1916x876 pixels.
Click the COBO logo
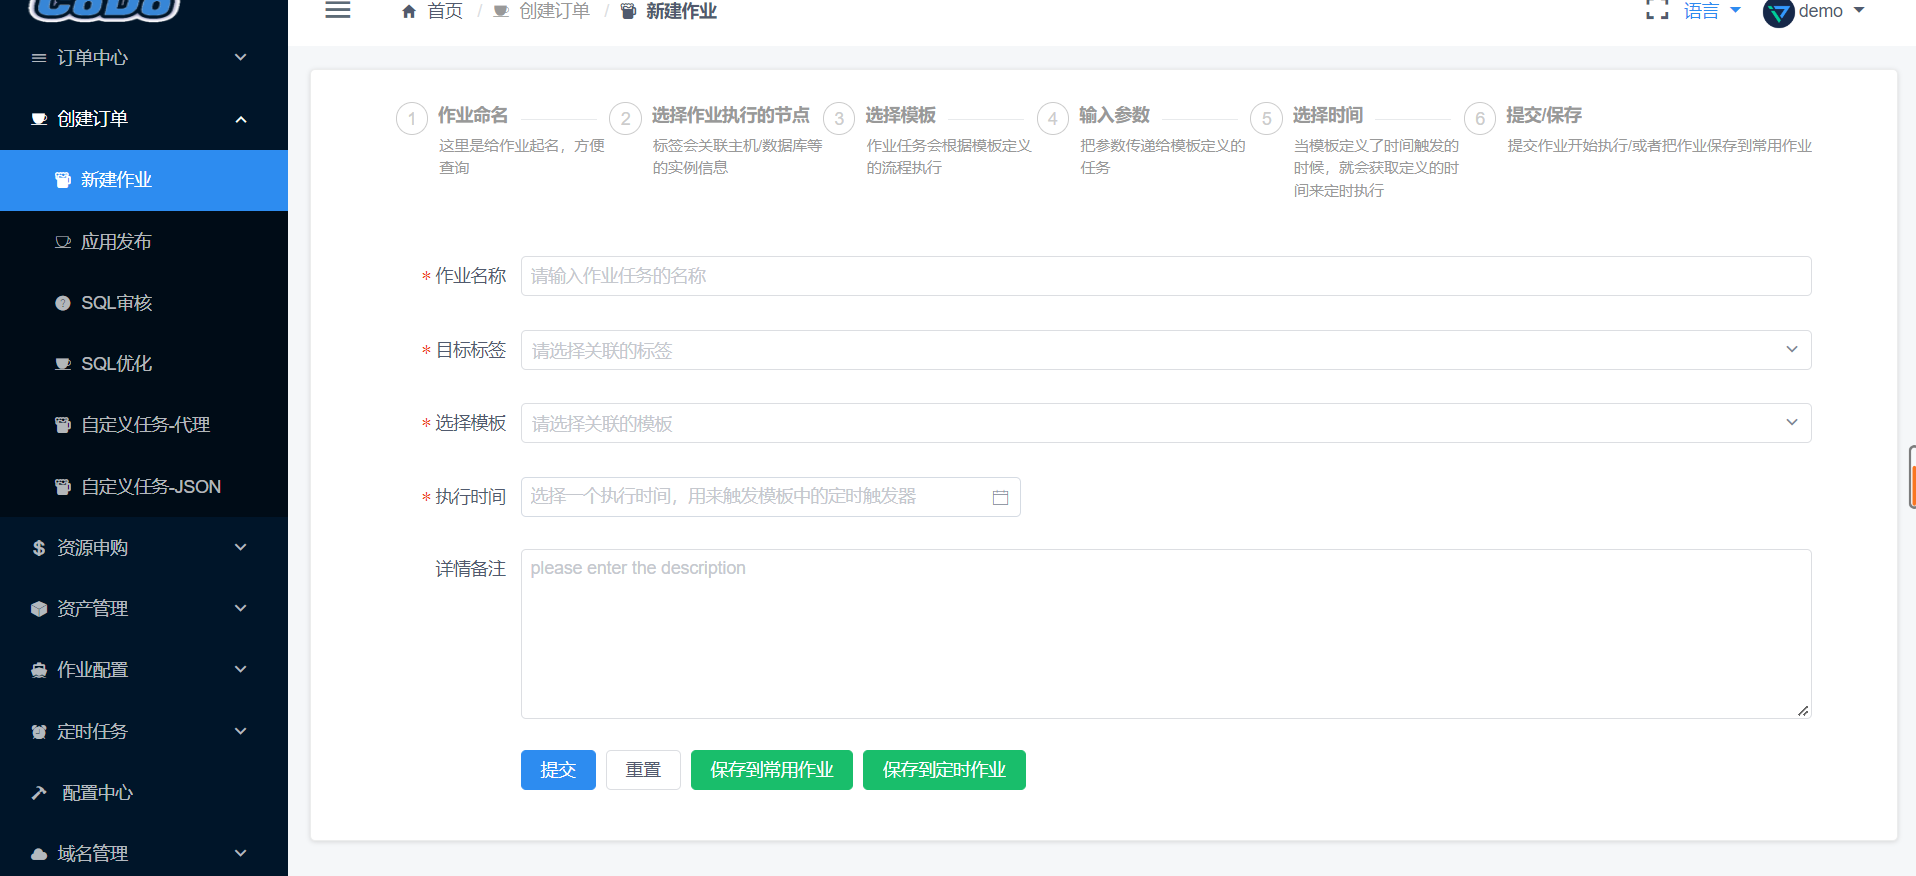tap(105, 10)
